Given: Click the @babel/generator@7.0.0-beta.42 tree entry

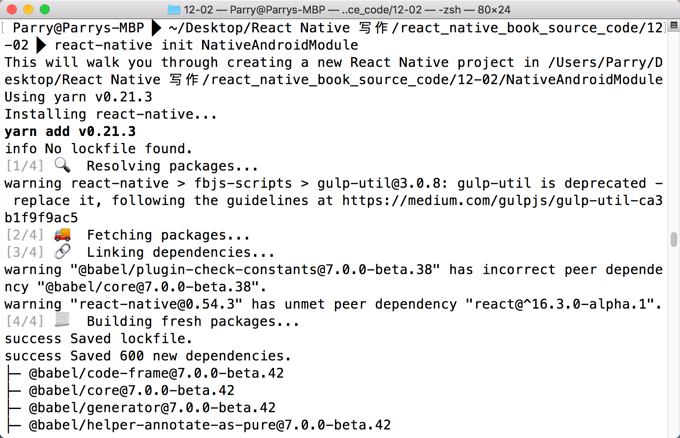Looking at the screenshot, I should 152,408.
